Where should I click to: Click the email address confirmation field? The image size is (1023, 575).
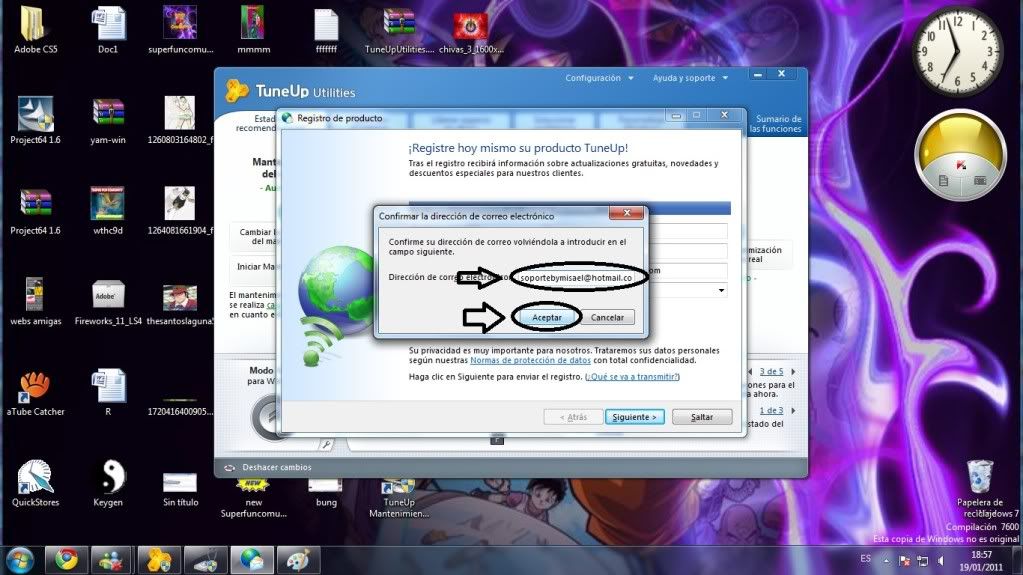click(x=576, y=278)
